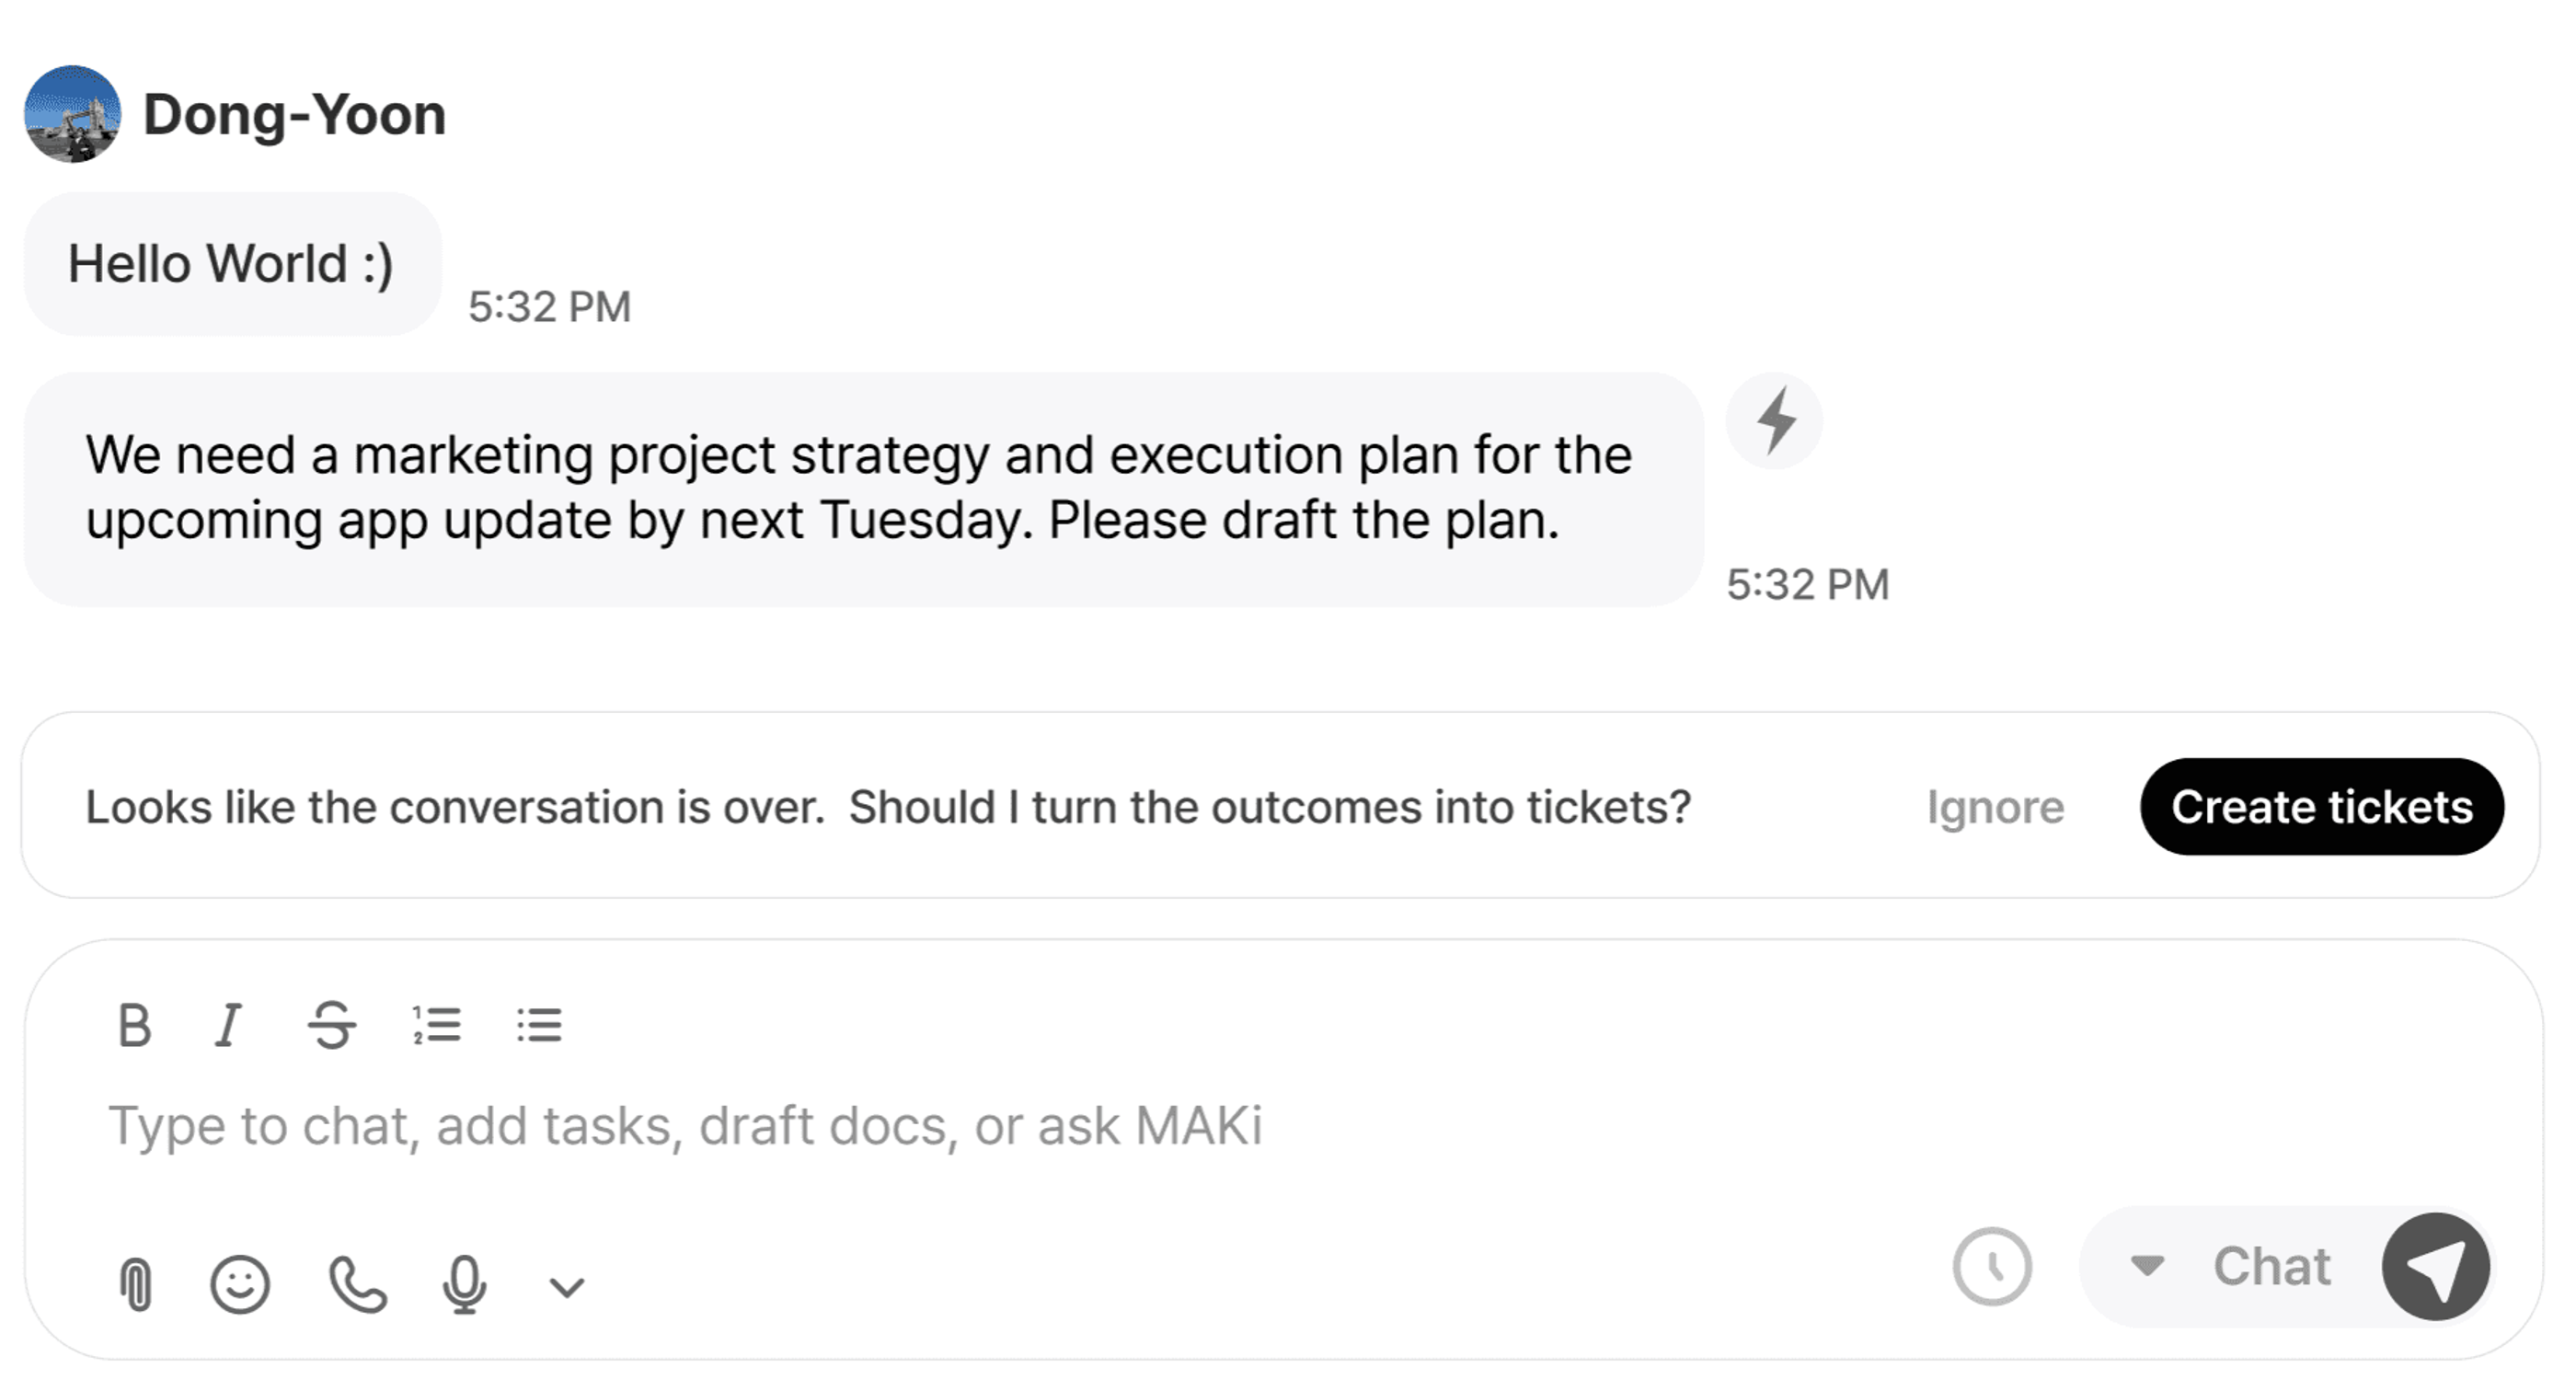Open the emoji picker
This screenshot has height=1391, width=2576.
[240, 1284]
